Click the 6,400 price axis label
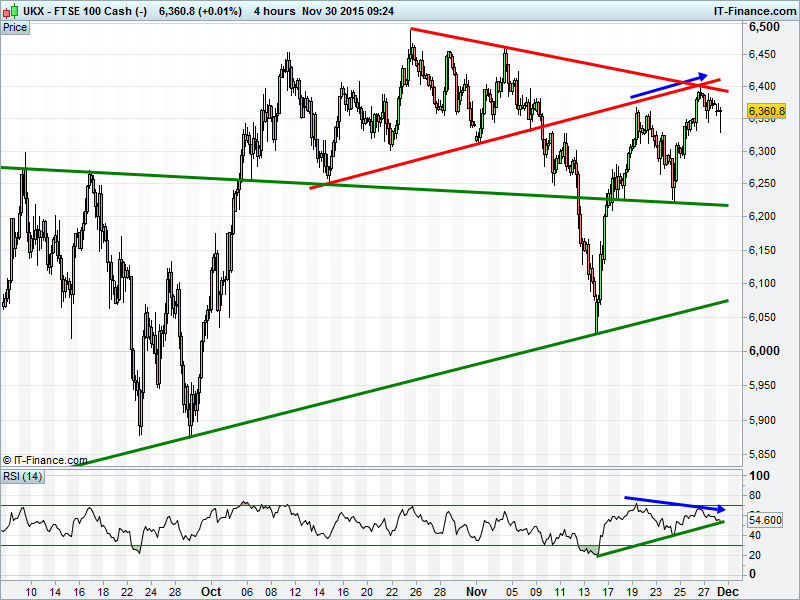The image size is (800, 600). pos(762,86)
